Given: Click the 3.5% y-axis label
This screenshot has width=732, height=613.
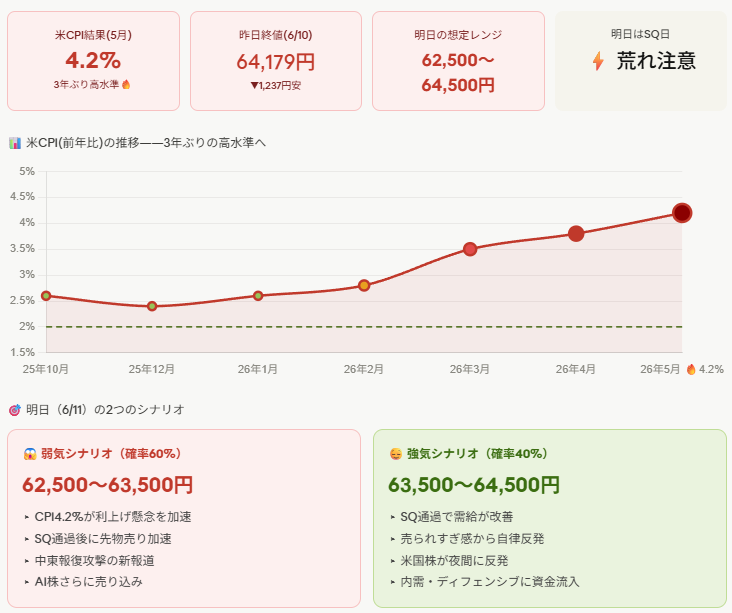Looking at the screenshot, I should coord(22,249).
